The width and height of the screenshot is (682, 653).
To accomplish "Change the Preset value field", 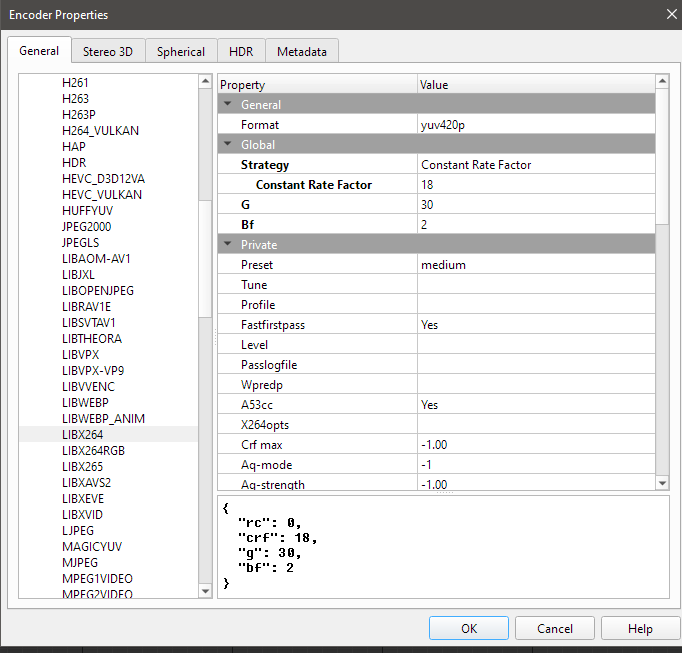I will pyautogui.click(x=535, y=265).
